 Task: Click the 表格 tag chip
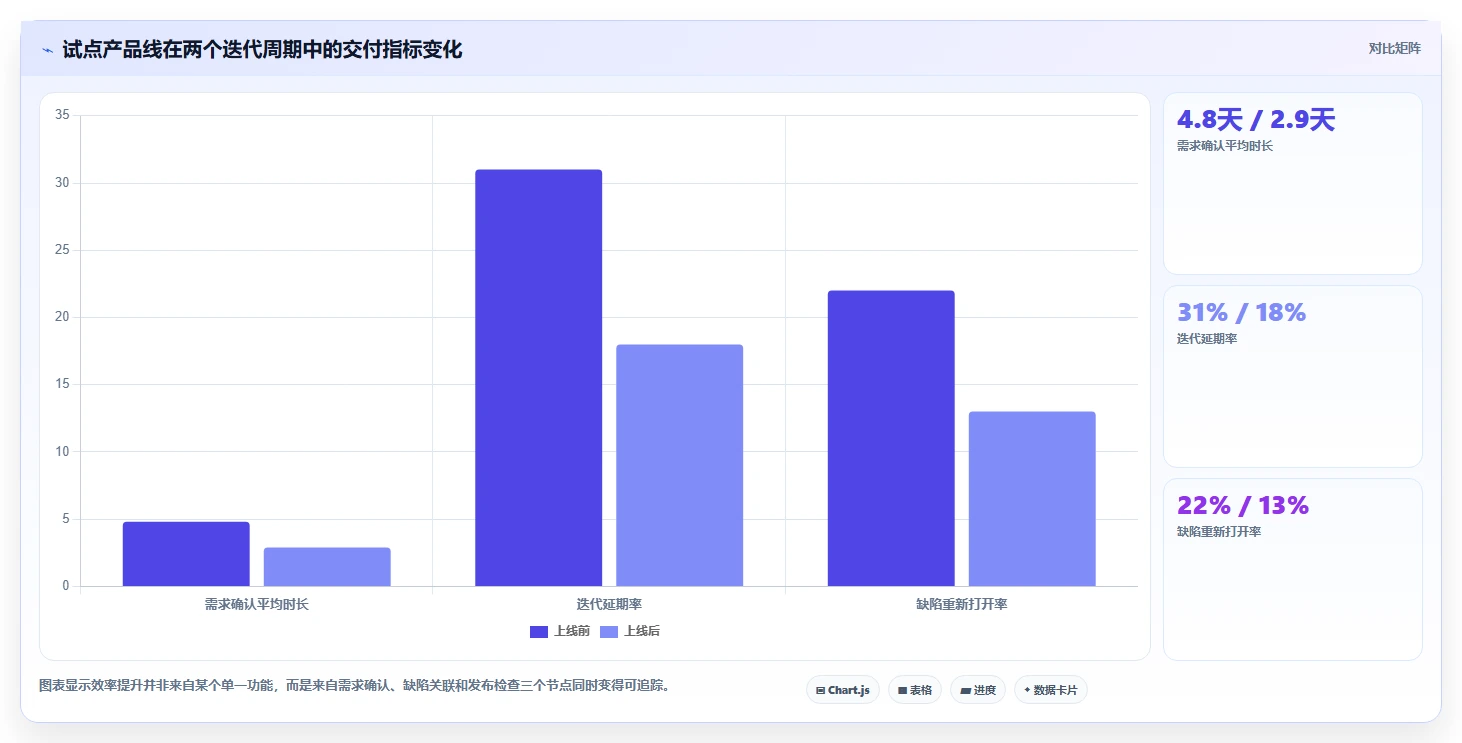point(915,690)
